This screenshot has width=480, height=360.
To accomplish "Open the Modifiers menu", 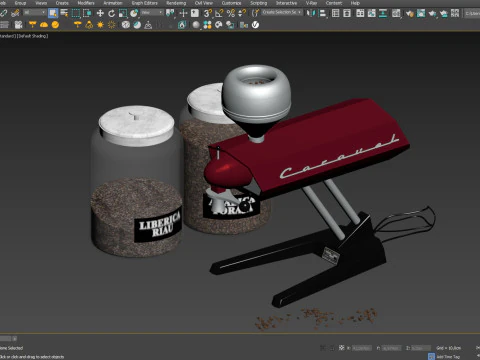I will pos(86,3).
